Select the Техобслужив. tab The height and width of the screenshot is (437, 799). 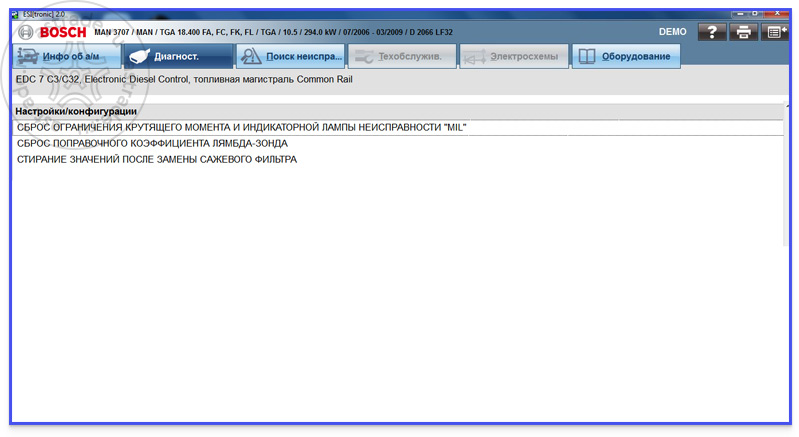[x=402, y=56]
